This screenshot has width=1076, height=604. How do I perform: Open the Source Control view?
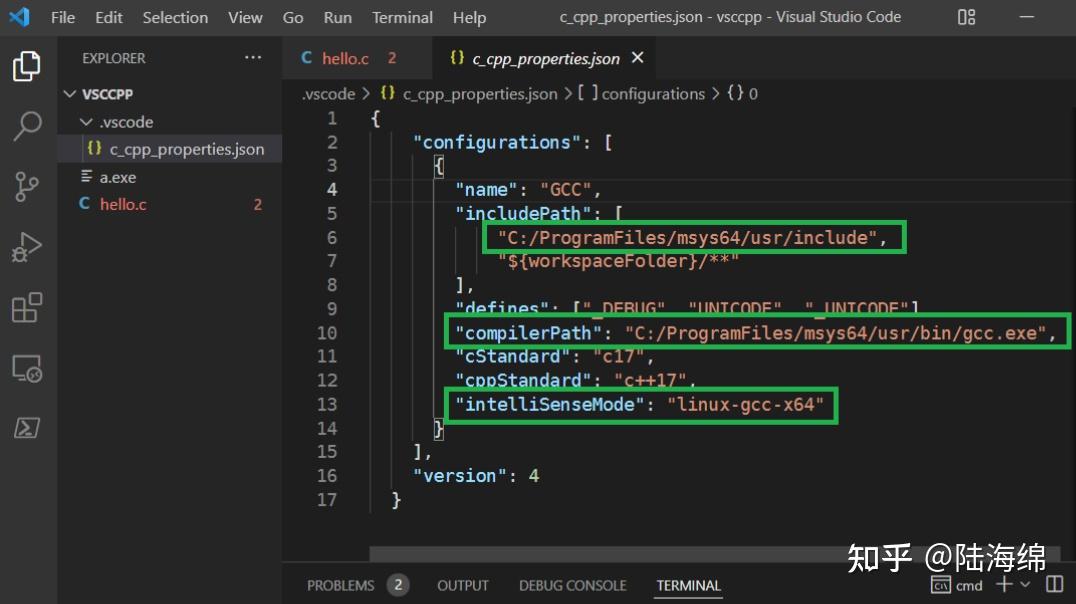point(26,187)
